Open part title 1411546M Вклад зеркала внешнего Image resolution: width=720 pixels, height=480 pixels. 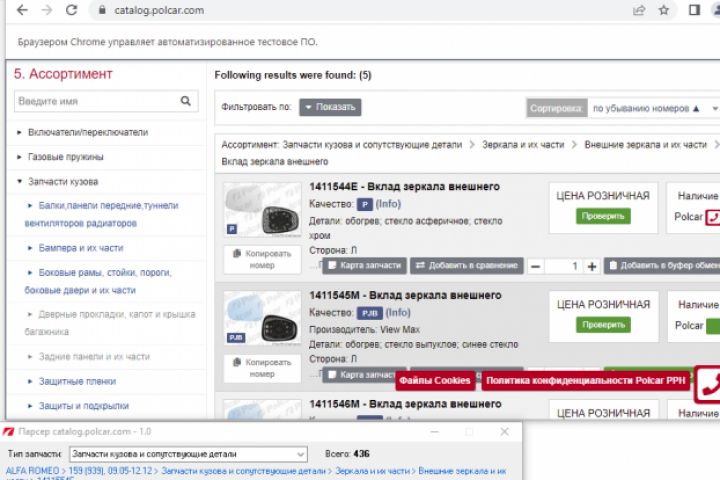[405, 404]
